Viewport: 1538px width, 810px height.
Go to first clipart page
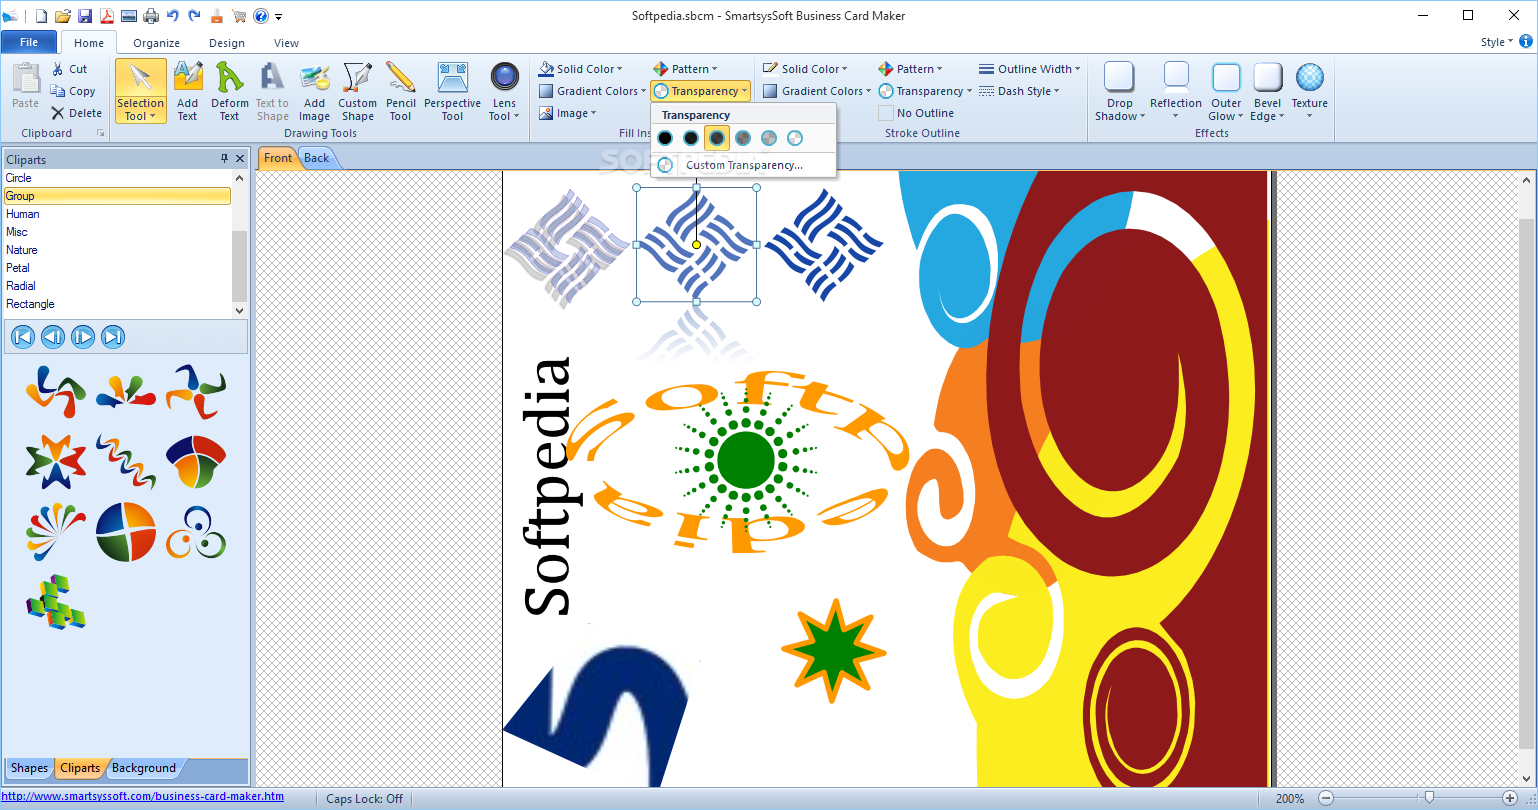point(23,337)
